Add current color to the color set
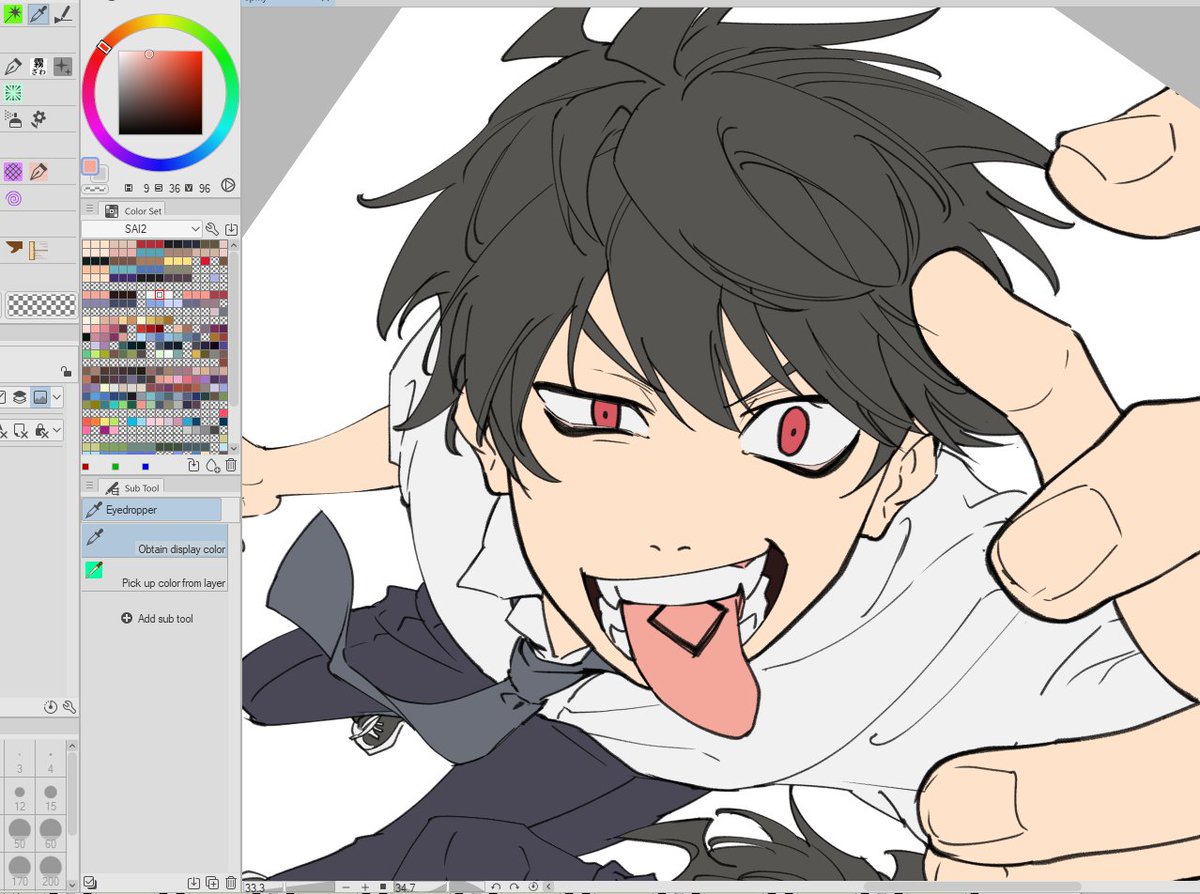This screenshot has height=894, width=1200. (212, 465)
